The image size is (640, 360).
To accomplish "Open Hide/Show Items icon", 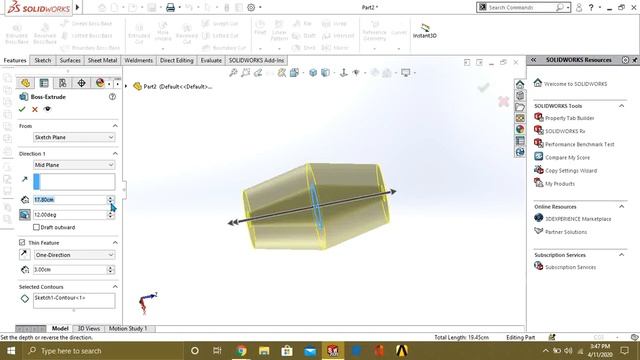I will coord(356,73).
